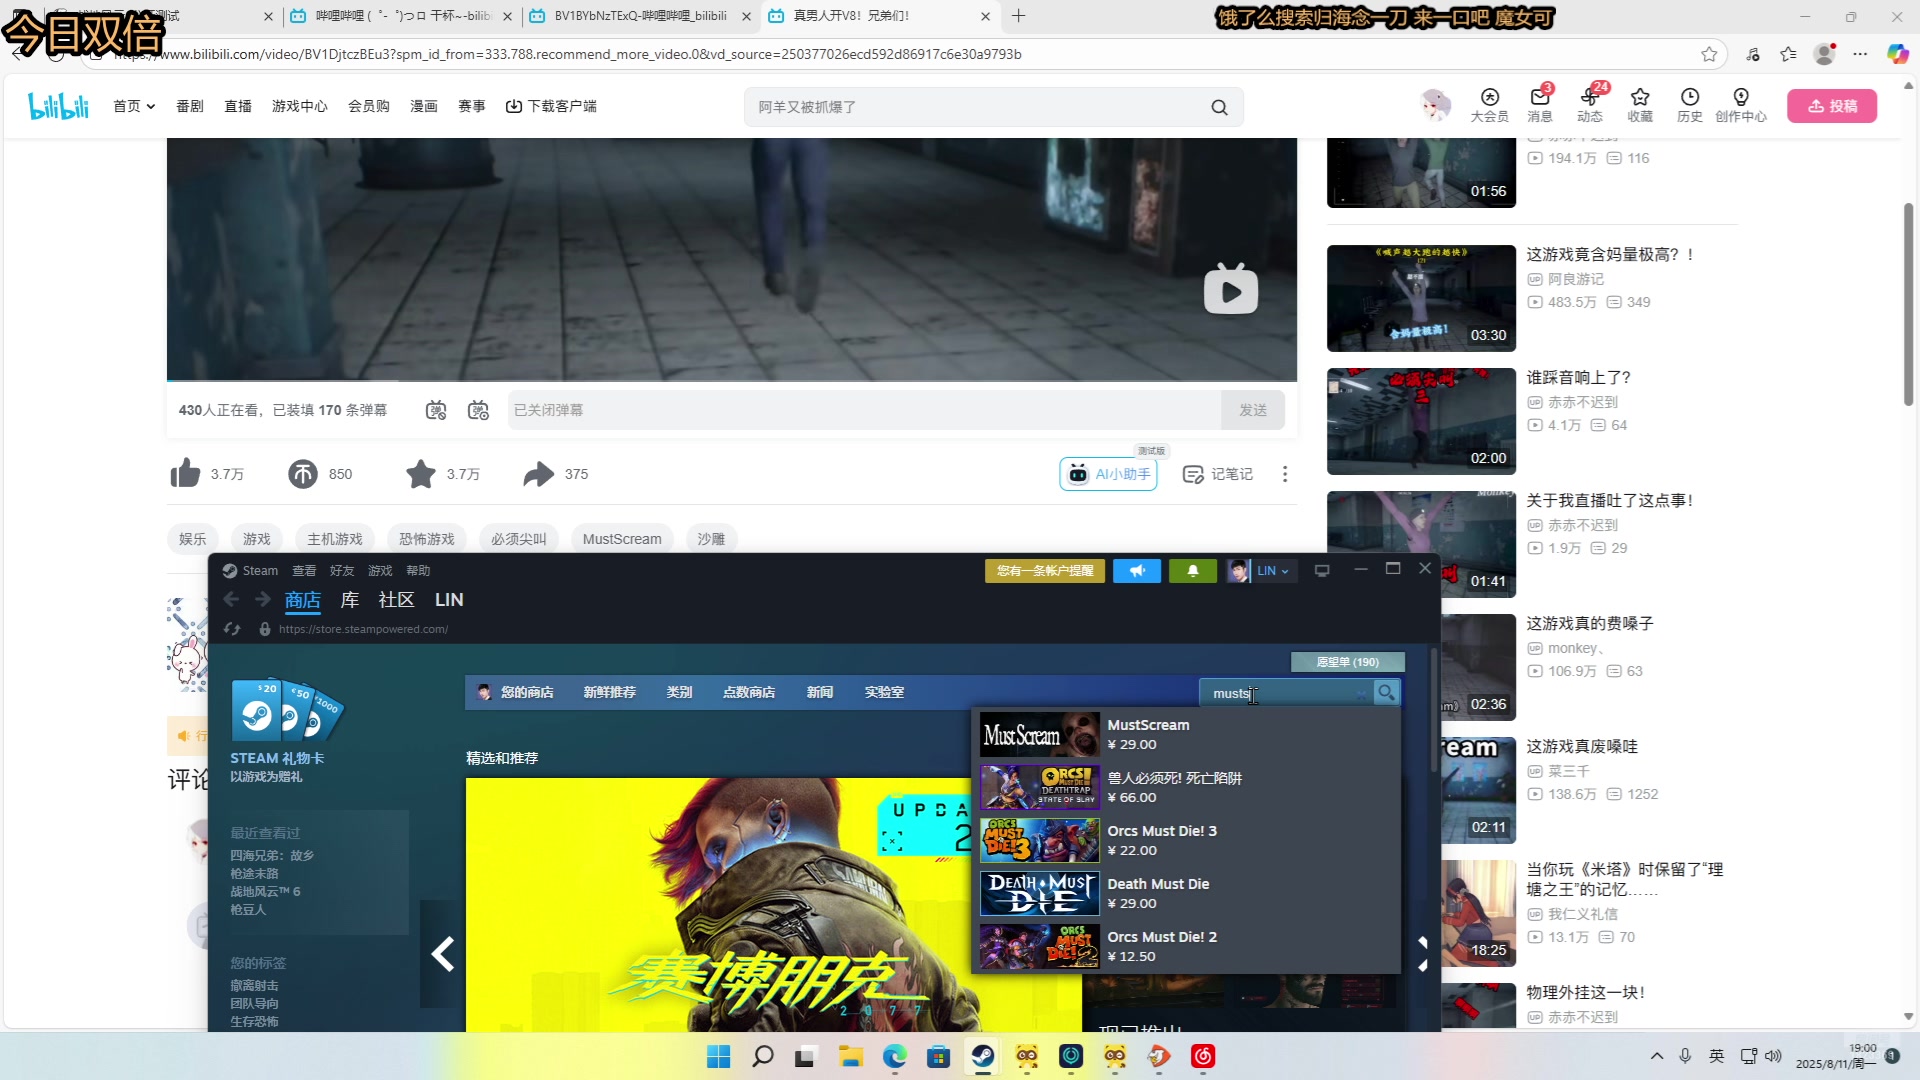The image size is (1920, 1080).
Task: Open 大会员 membership icon
Action: click(1489, 104)
